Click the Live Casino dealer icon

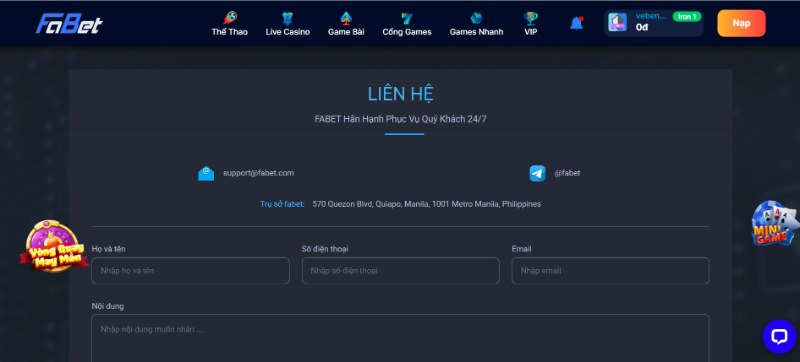[x=288, y=18]
